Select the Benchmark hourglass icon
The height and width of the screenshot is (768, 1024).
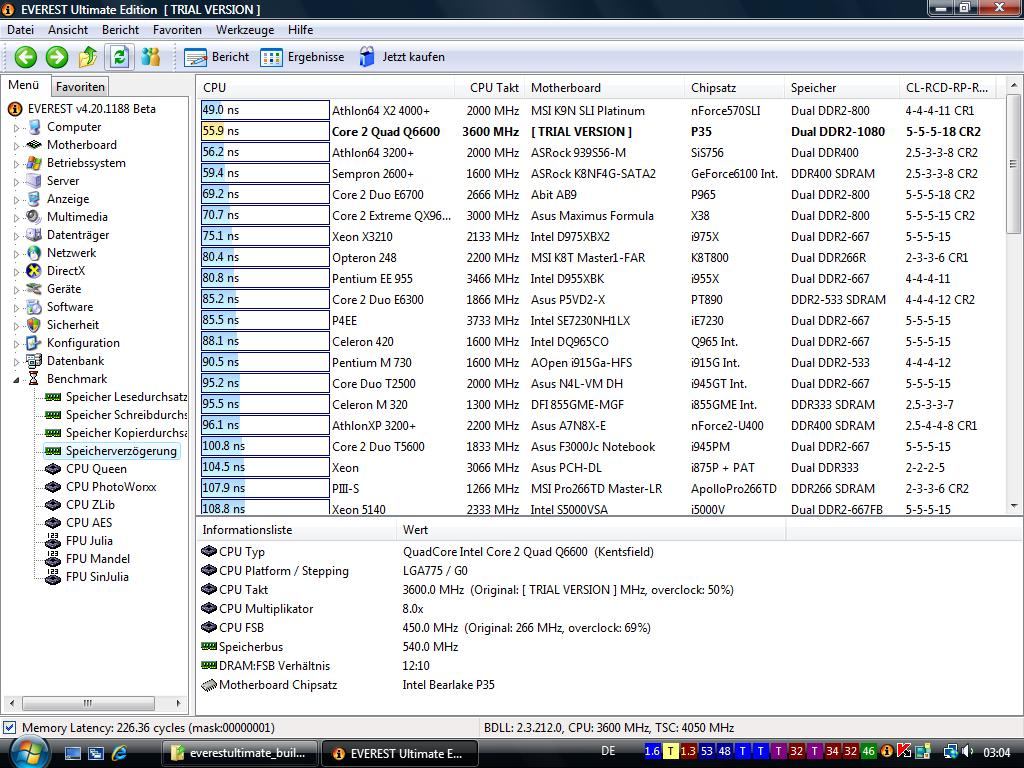34,378
